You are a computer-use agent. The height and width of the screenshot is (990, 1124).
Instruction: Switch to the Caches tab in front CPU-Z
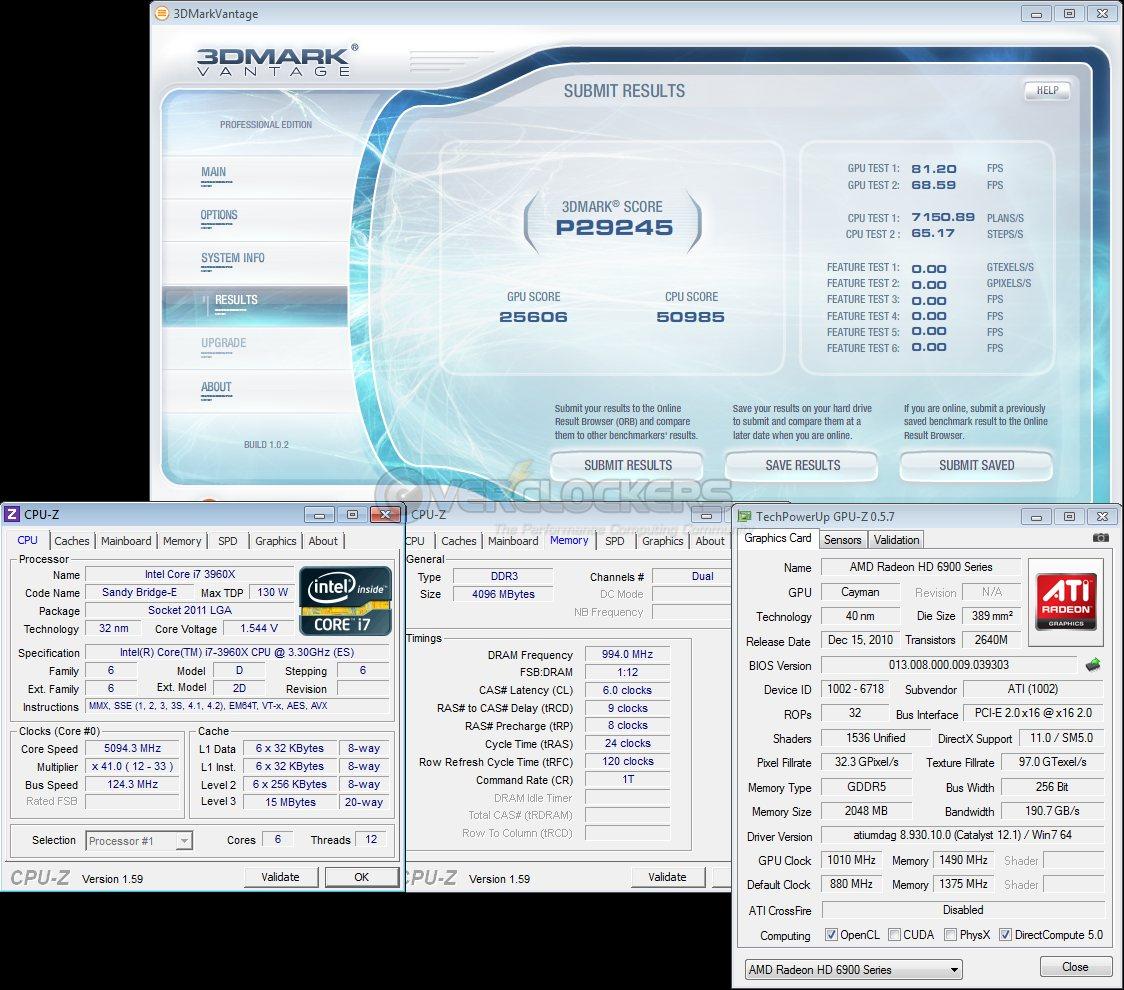72,541
